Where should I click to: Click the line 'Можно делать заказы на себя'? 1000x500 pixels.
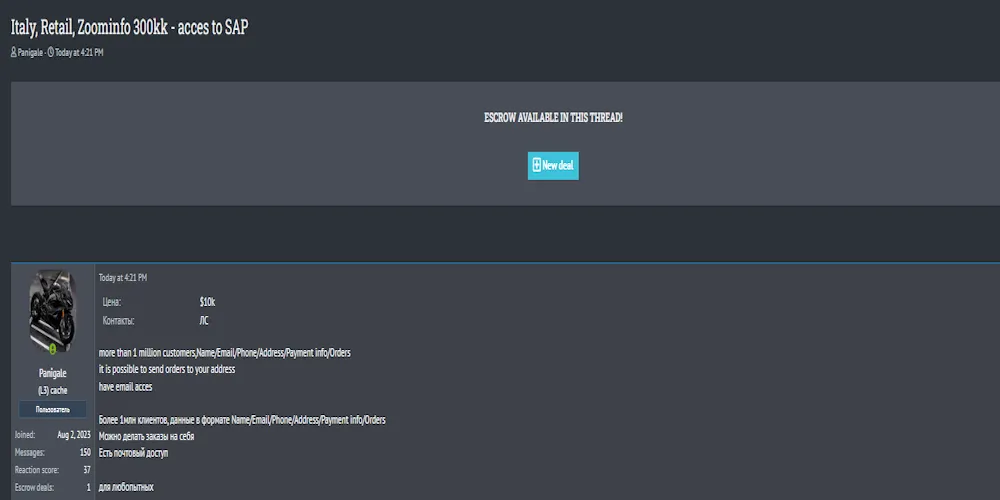(x=146, y=437)
